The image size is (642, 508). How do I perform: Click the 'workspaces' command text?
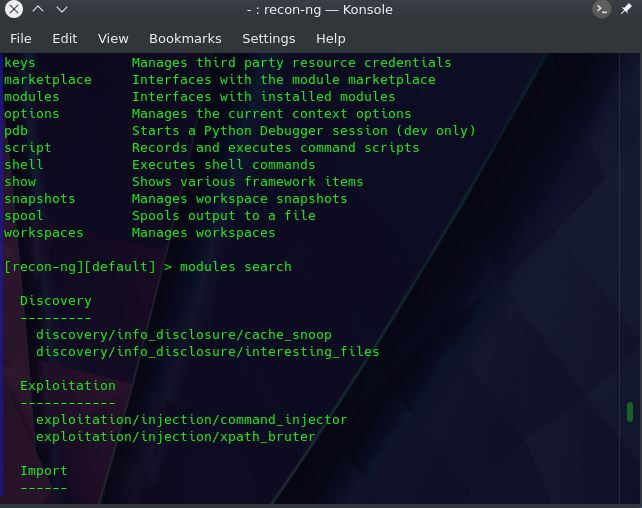point(44,233)
